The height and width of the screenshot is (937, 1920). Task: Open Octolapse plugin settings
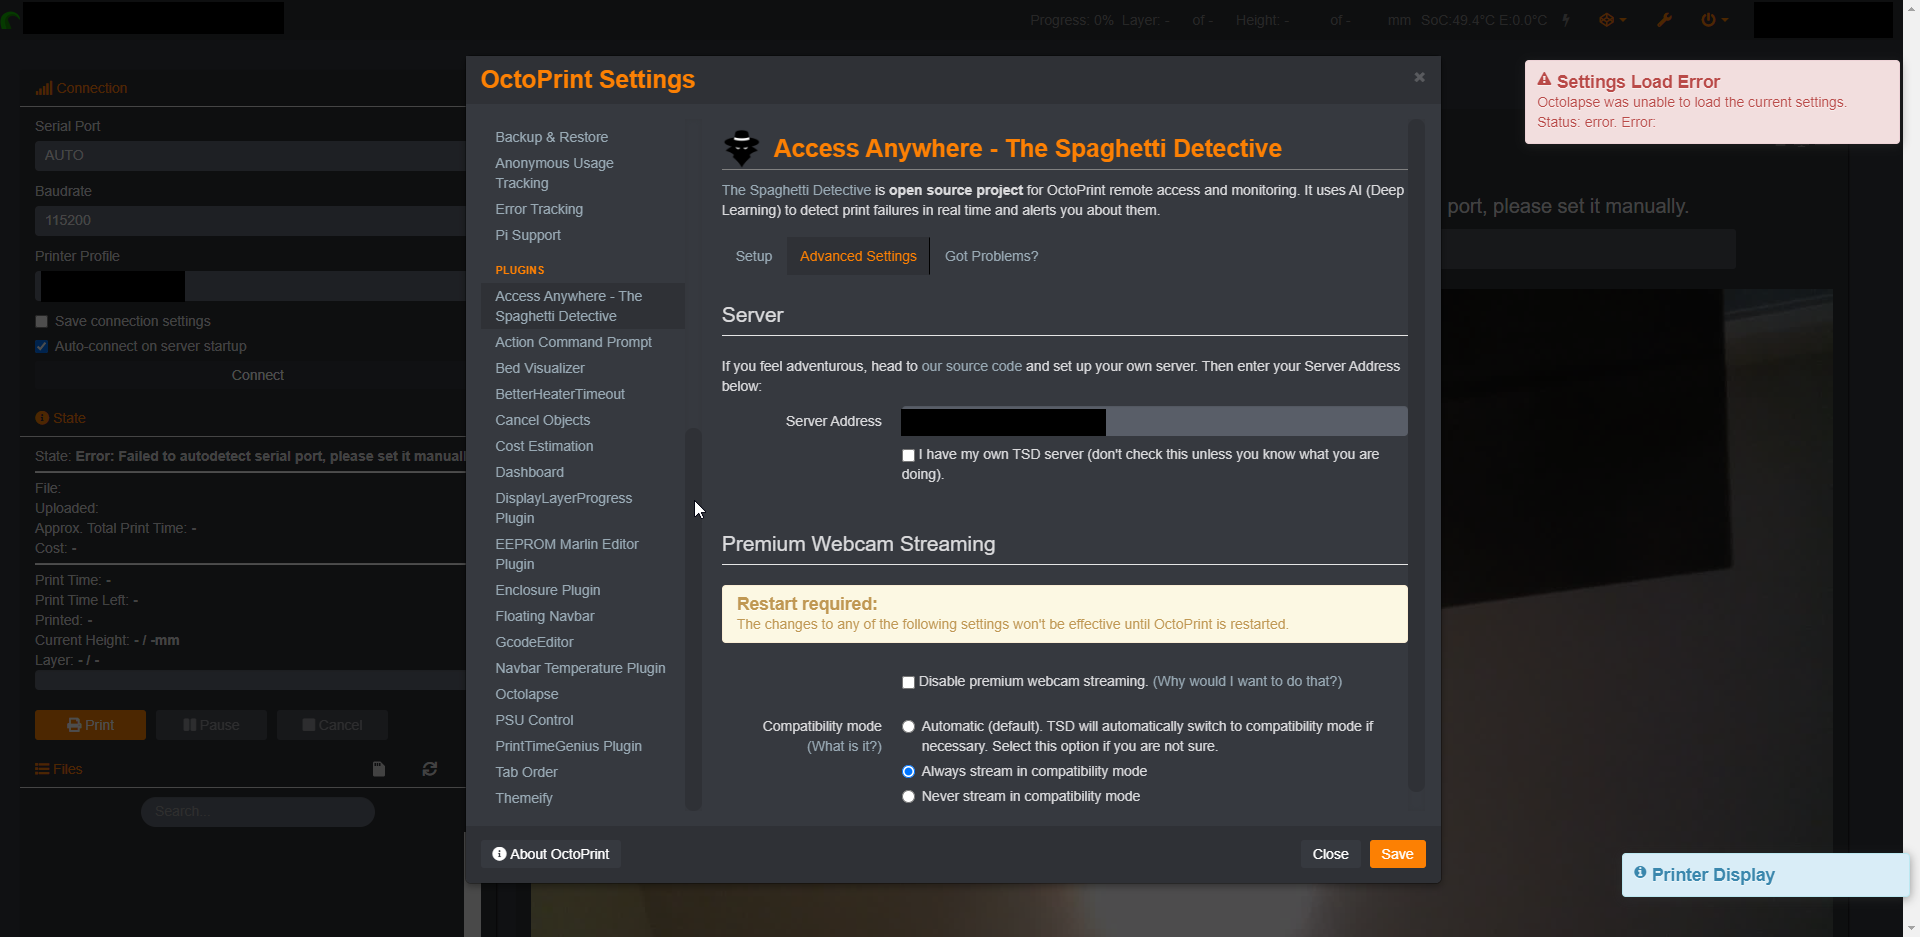tap(527, 694)
